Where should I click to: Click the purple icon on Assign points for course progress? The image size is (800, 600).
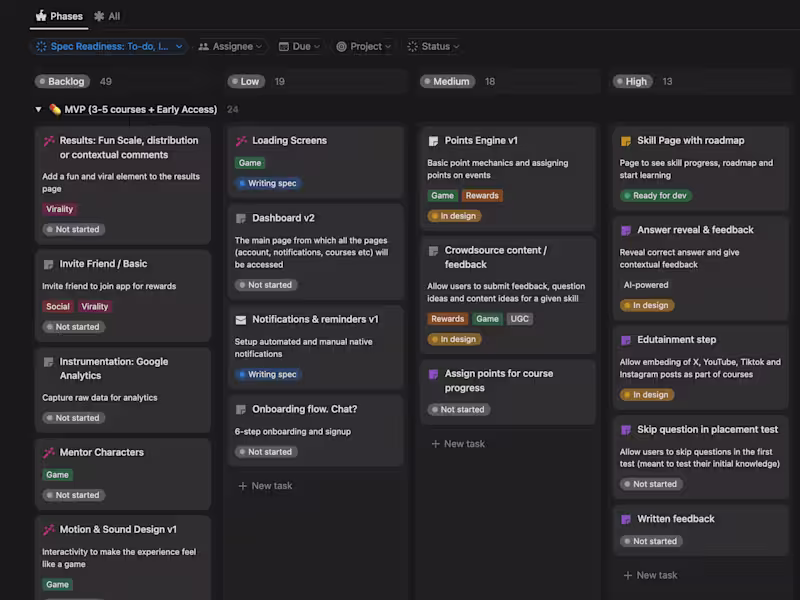click(x=433, y=374)
